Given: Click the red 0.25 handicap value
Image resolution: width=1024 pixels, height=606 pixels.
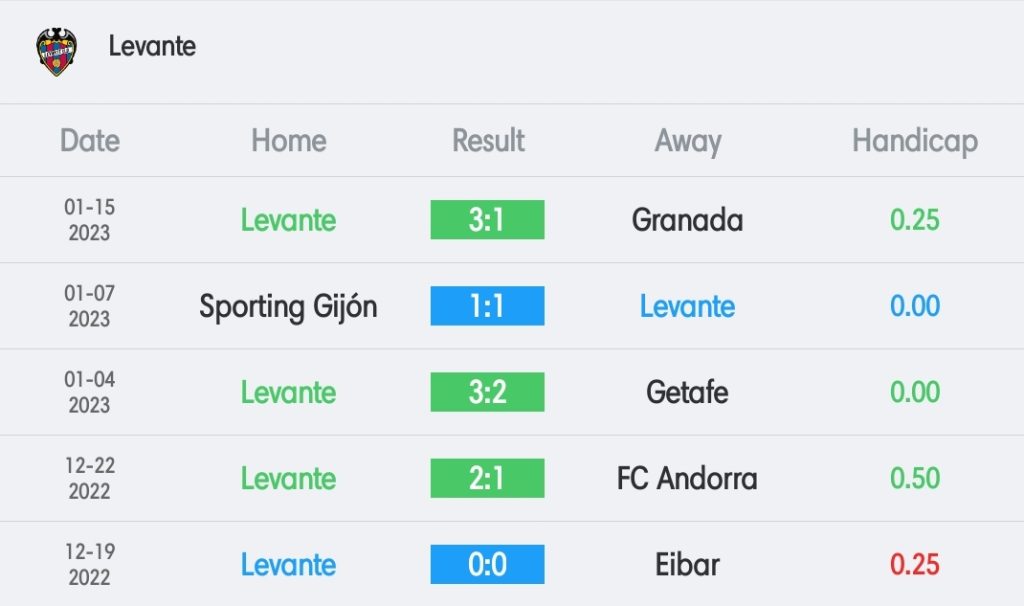Looking at the screenshot, I should coord(914,565).
